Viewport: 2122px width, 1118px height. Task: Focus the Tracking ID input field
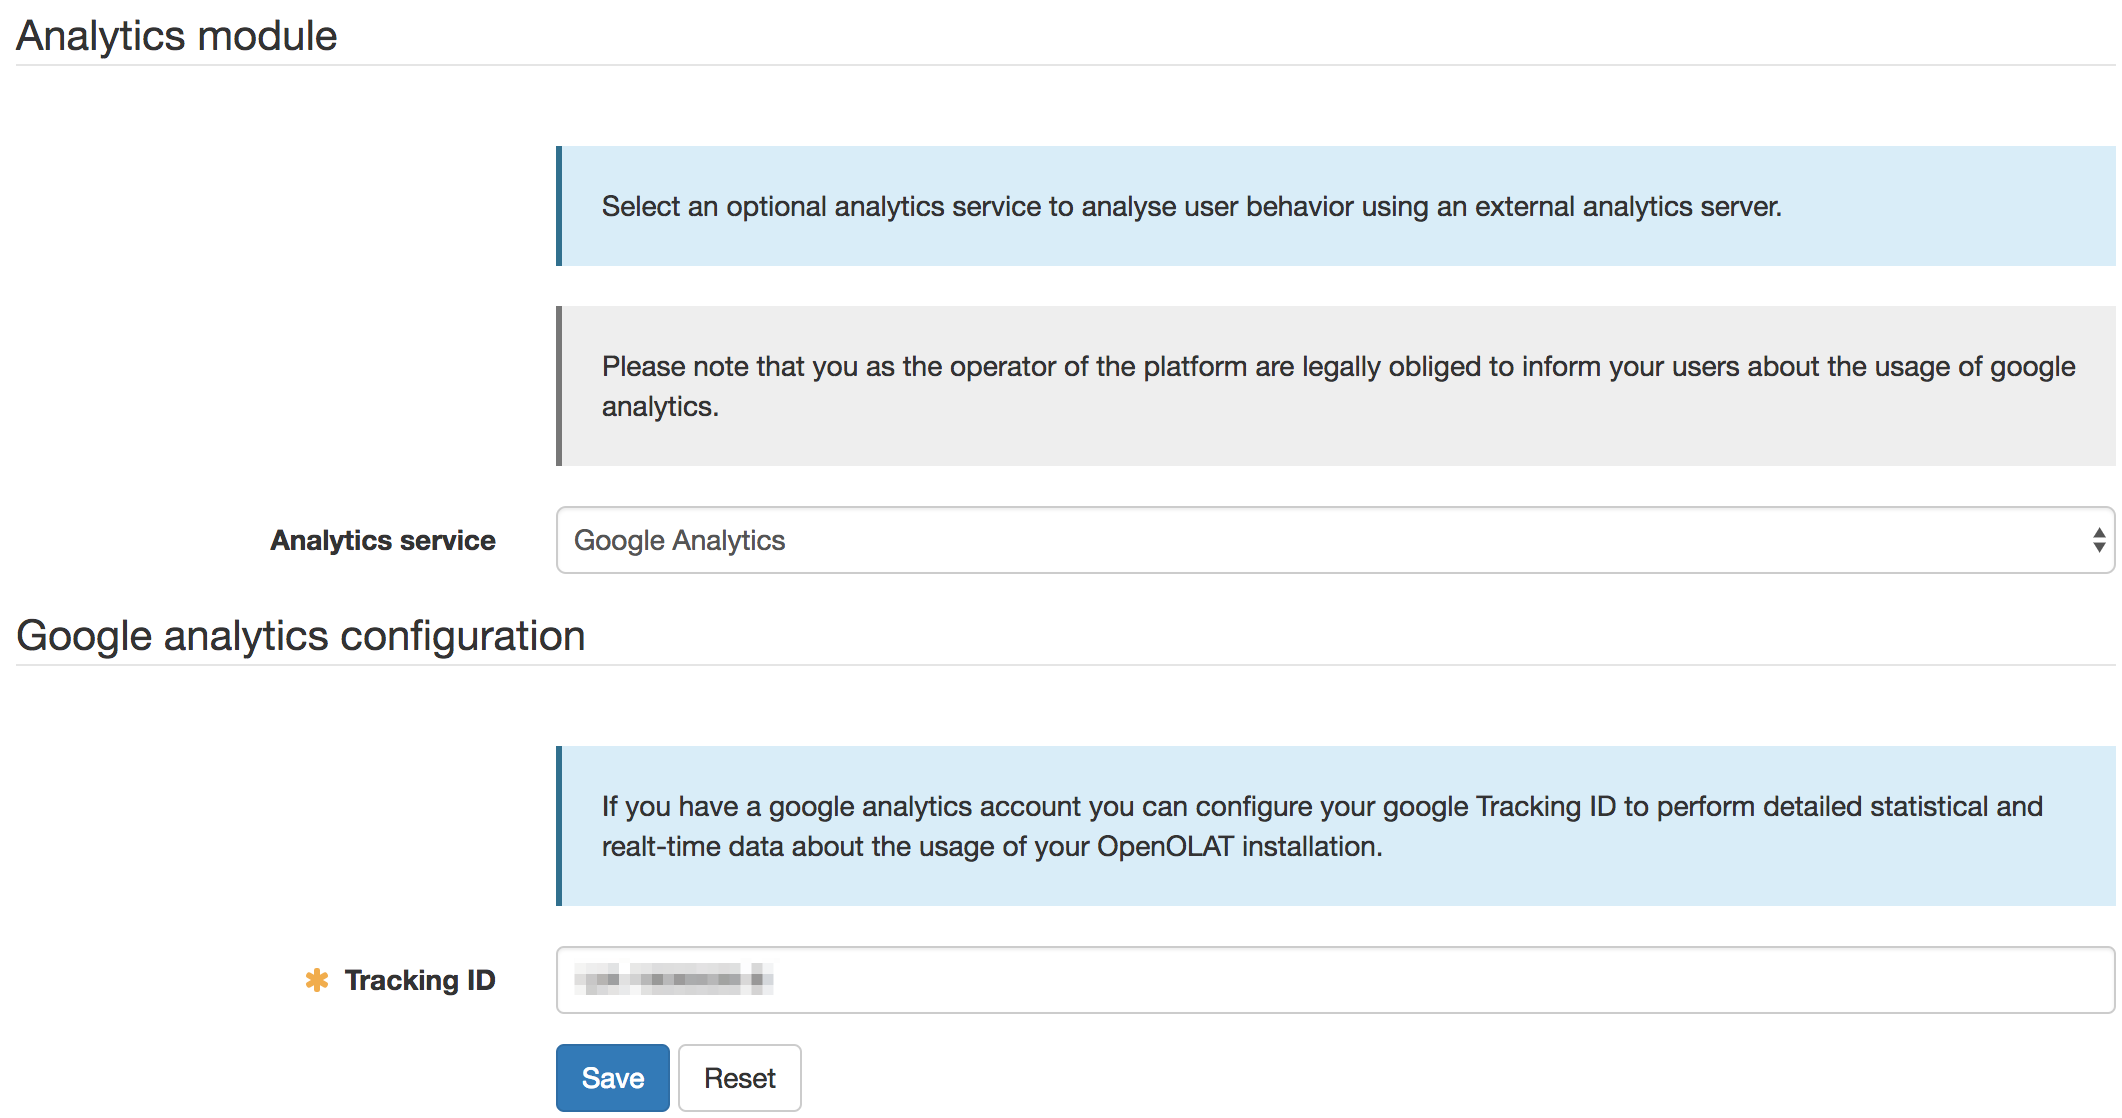coord(1334,980)
